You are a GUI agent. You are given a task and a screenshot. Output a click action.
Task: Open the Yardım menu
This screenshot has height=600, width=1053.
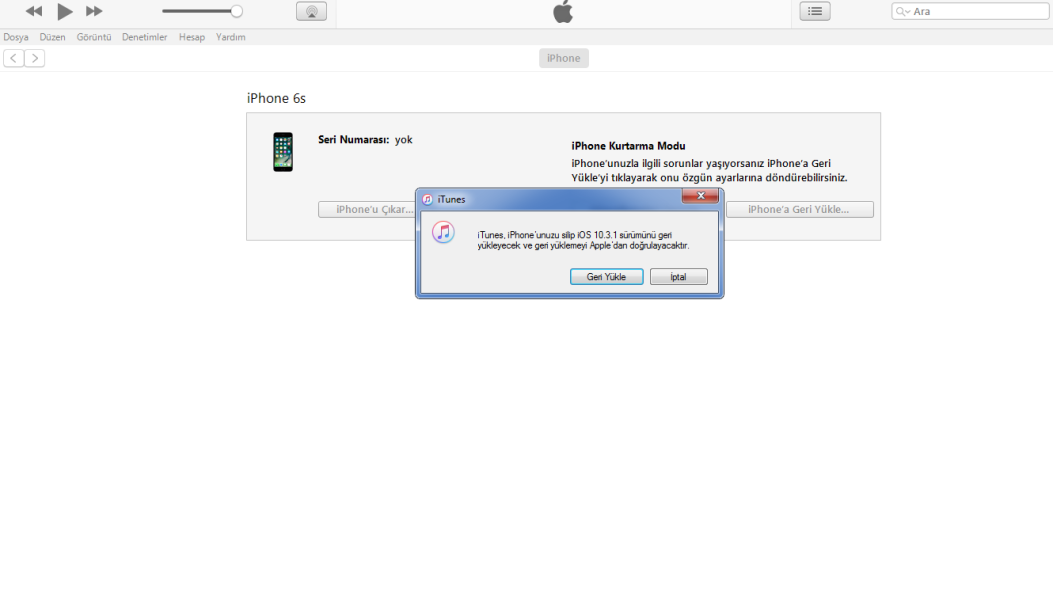231,37
